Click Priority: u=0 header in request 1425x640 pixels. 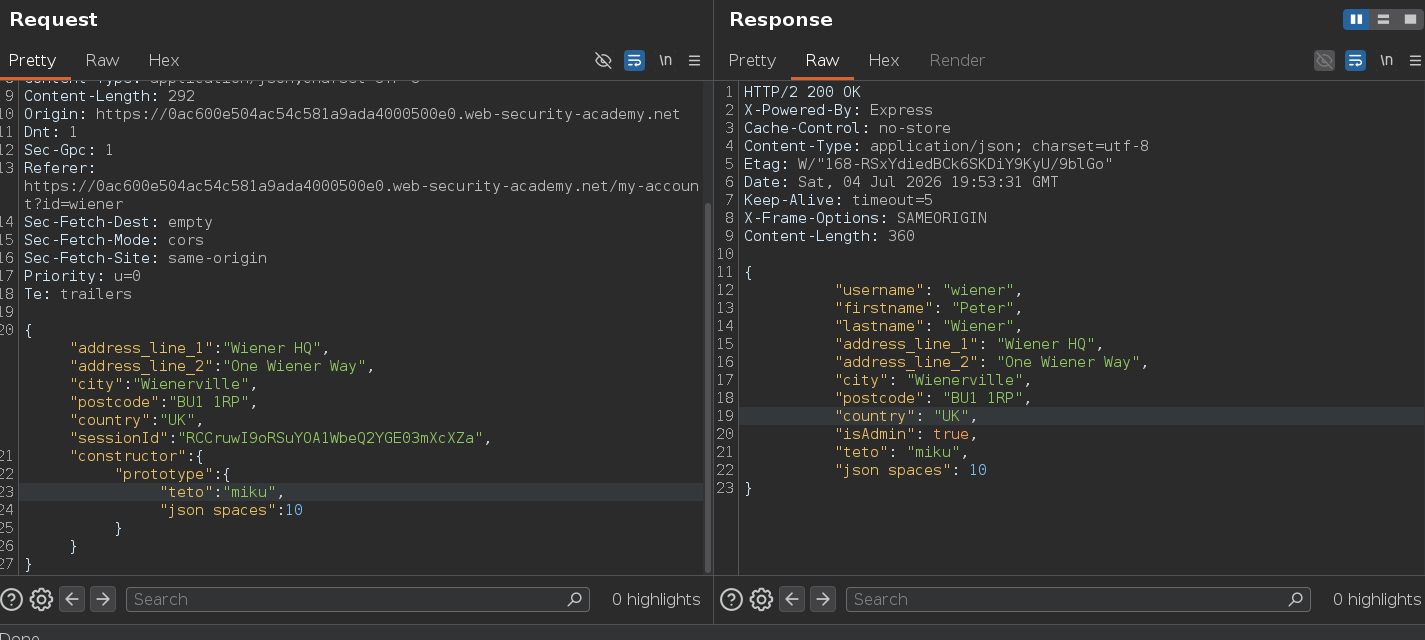(82, 276)
